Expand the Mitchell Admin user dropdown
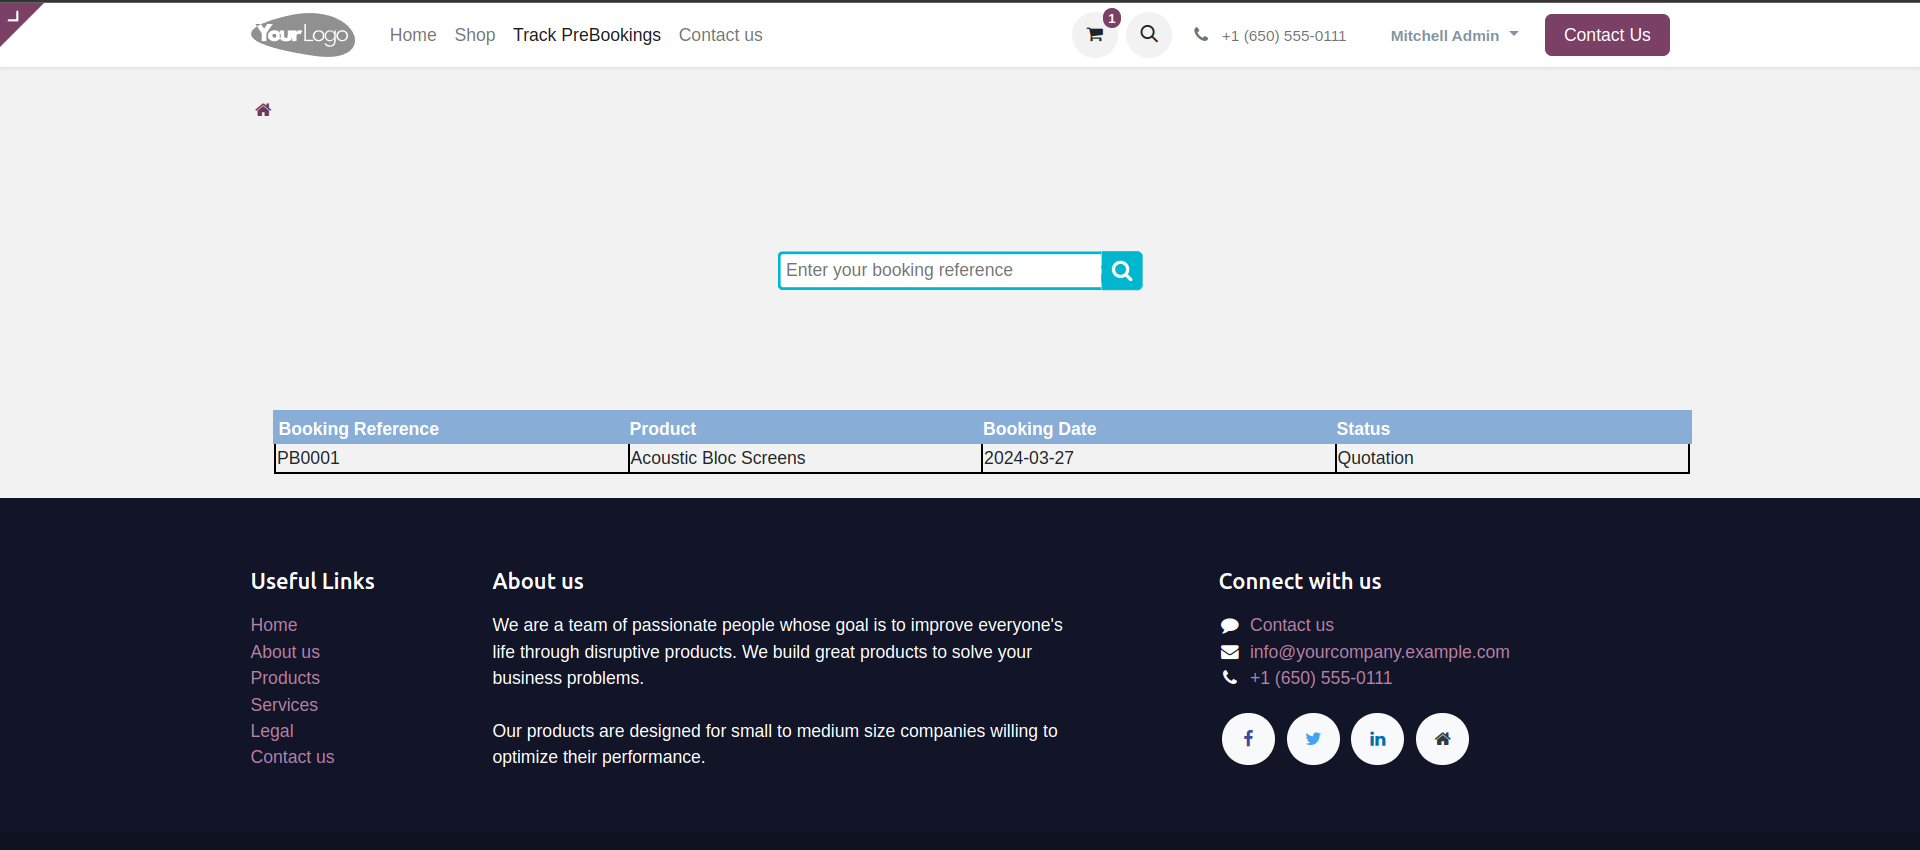Image resolution: width=1920 pixels, height=850 pixels. coord(1454,35)
